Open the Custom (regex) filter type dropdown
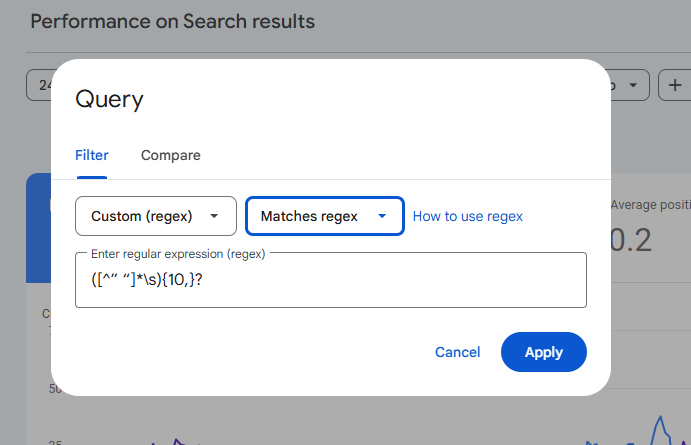Image resolution: width=691 pixels, height=445 pixels. pyautogui.click(x=156, y=216)
